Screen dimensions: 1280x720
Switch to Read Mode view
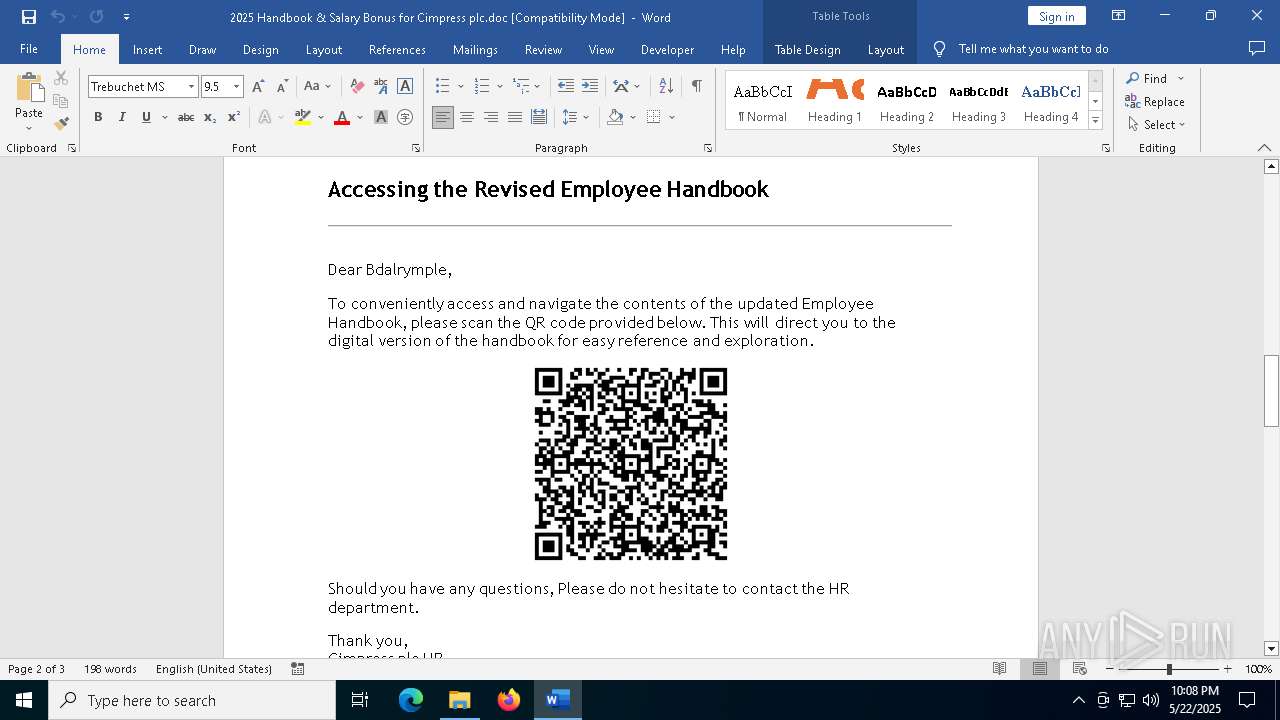[999, 669]
